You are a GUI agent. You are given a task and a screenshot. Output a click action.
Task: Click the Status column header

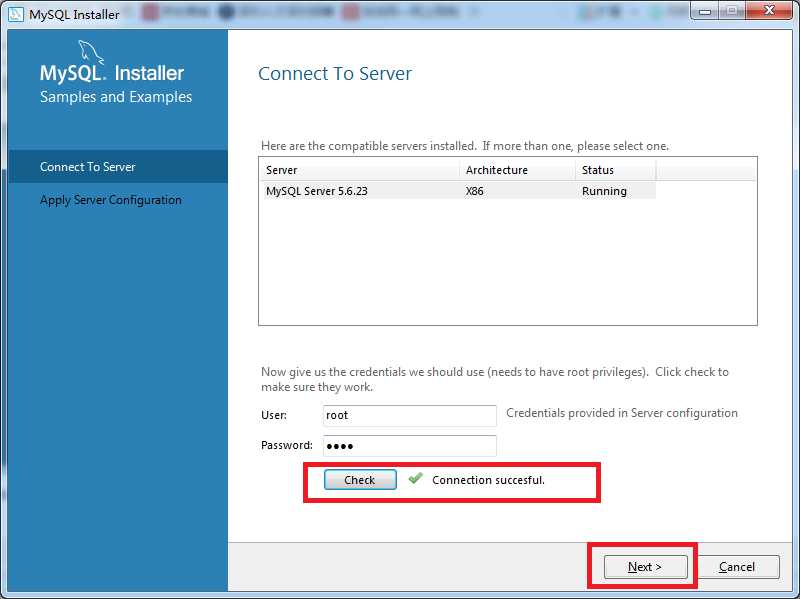pyautogui.click(x=615, y=170)
